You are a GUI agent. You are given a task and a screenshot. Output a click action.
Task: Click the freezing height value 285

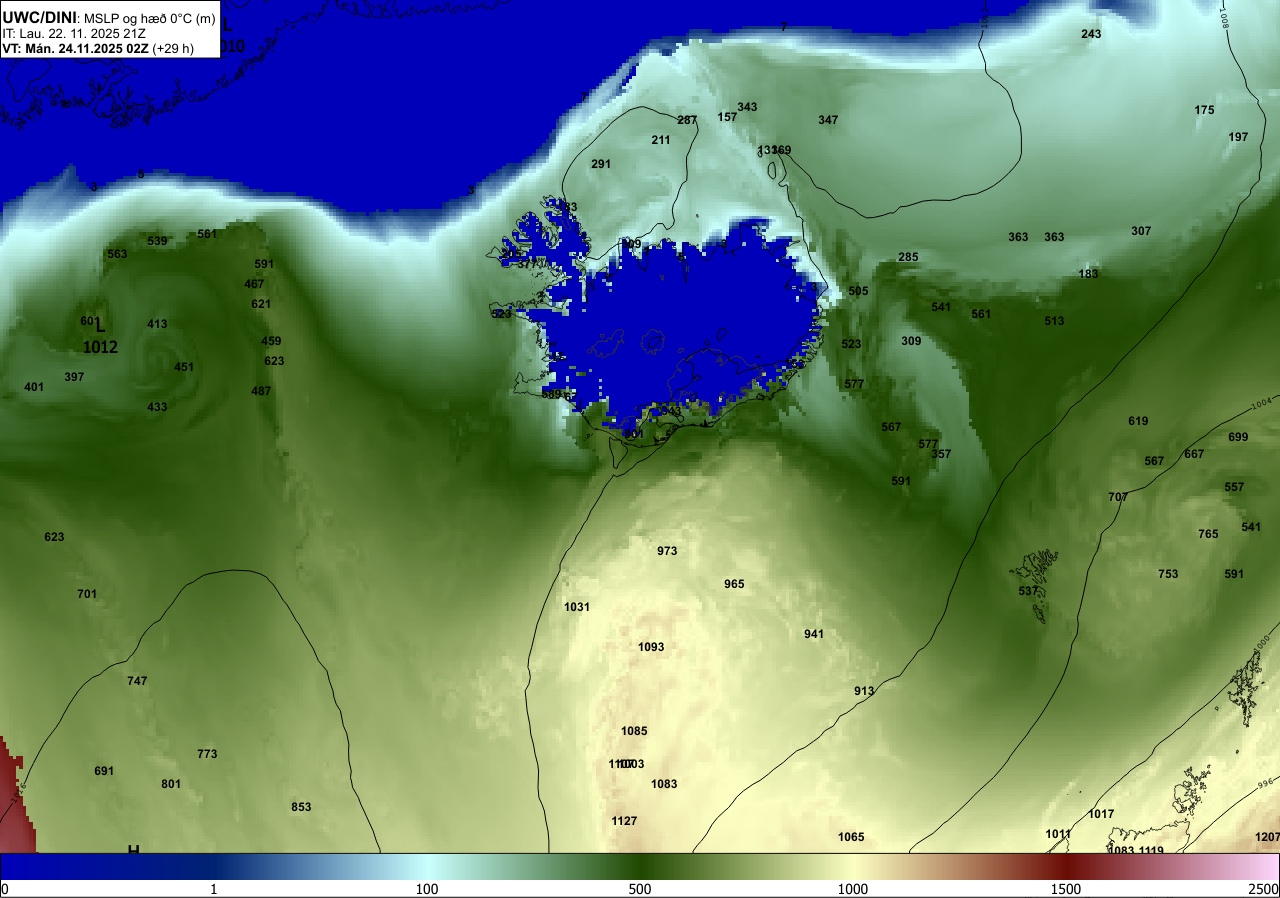(908, 257)
